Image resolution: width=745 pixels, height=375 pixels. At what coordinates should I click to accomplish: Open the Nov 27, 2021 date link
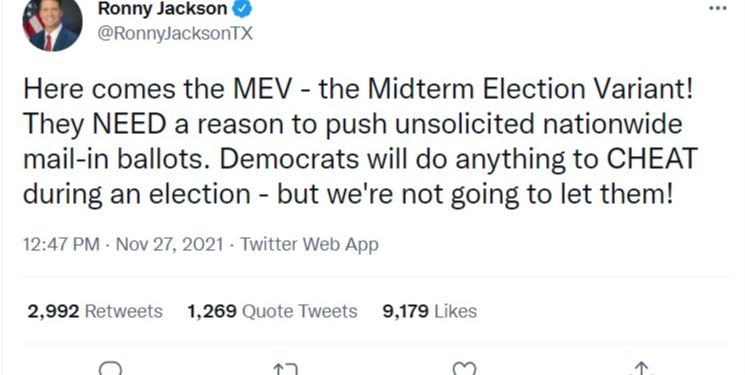pyautogui.click(x=170, y=244)
